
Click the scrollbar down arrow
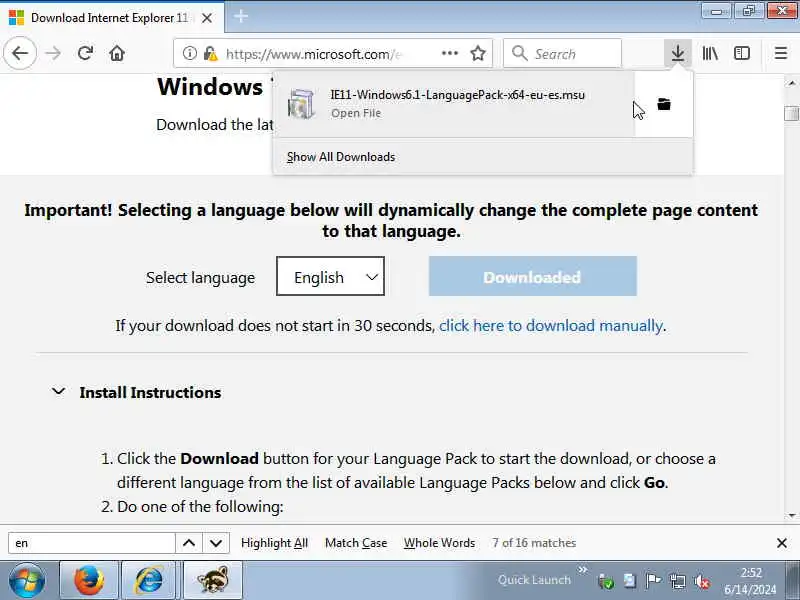pyautogui.click(x=792, y=515)
